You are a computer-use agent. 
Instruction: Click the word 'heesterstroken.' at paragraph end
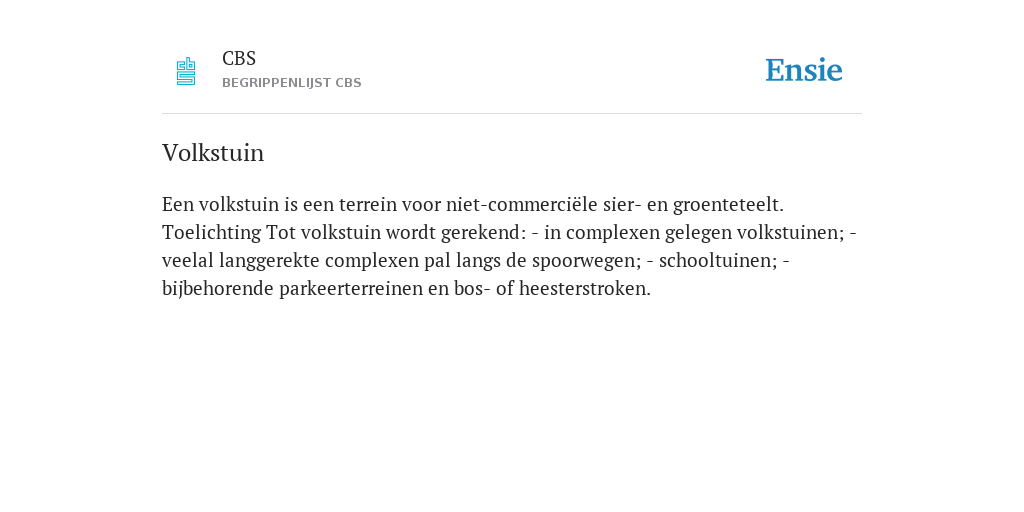585,289
